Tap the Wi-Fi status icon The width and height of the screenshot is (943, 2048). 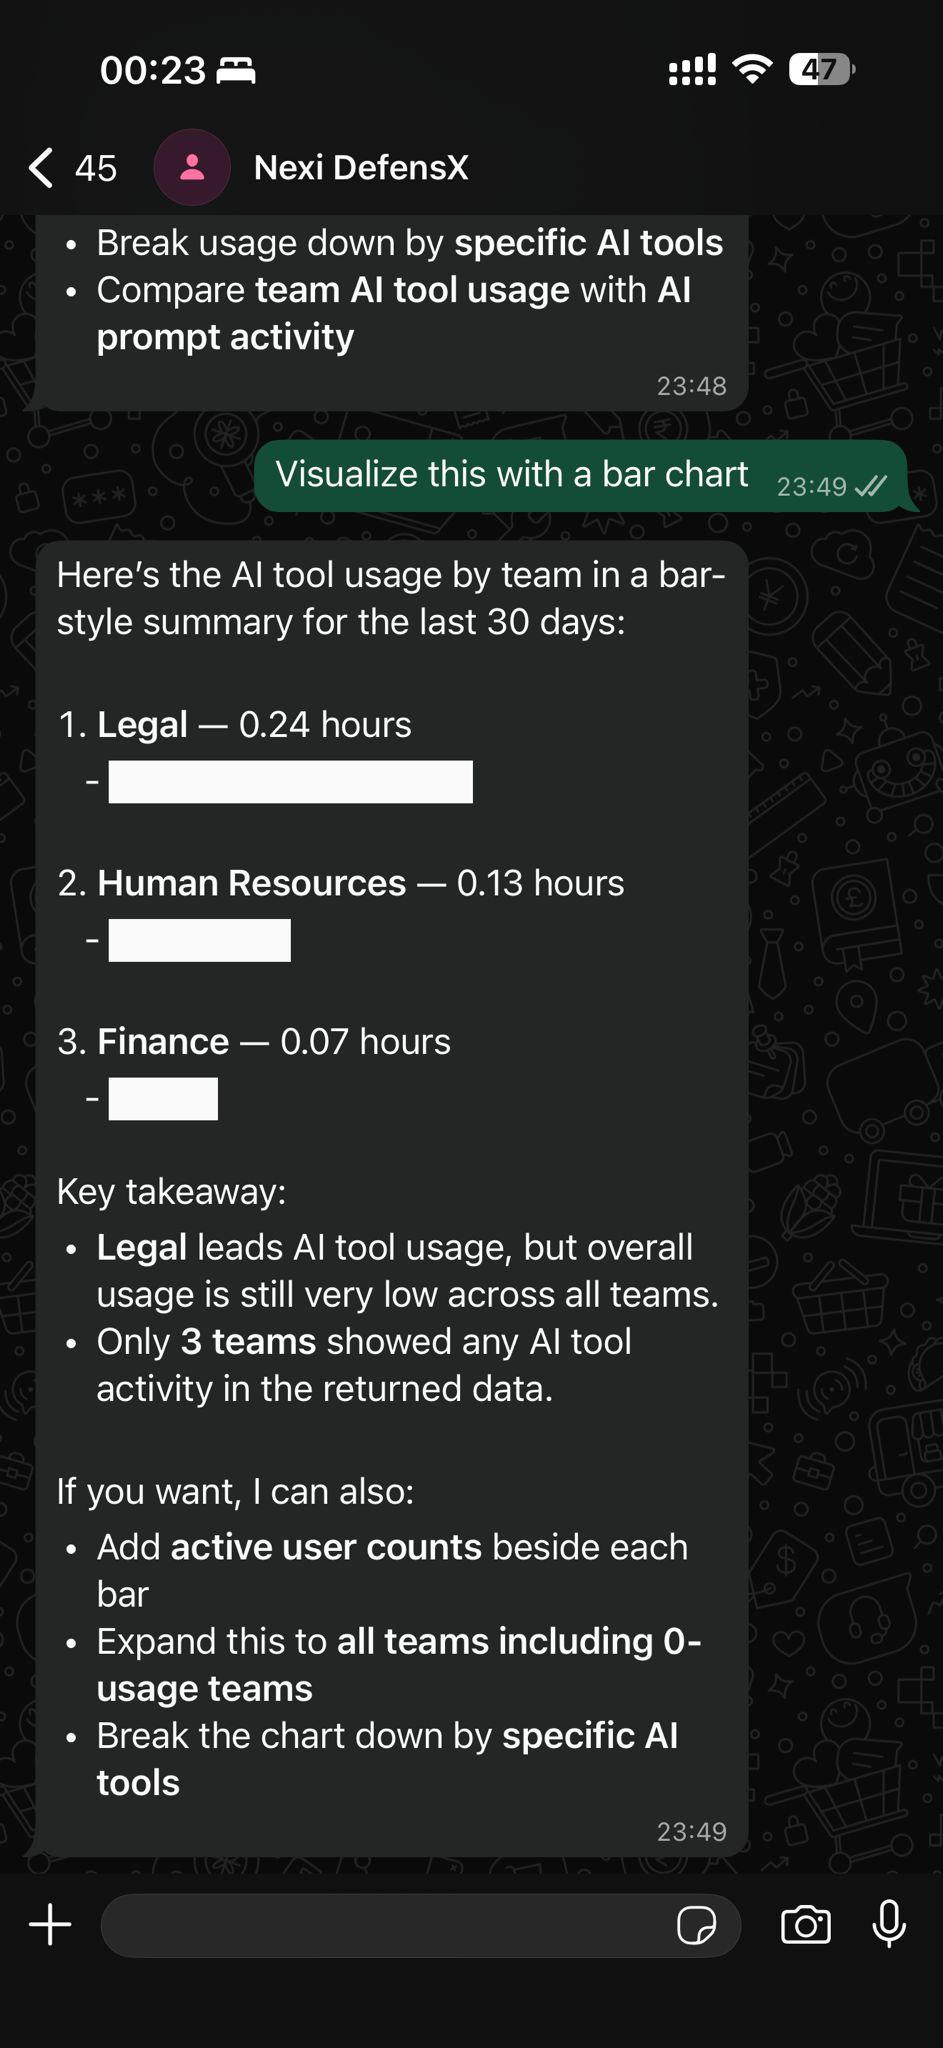(752, 70)
